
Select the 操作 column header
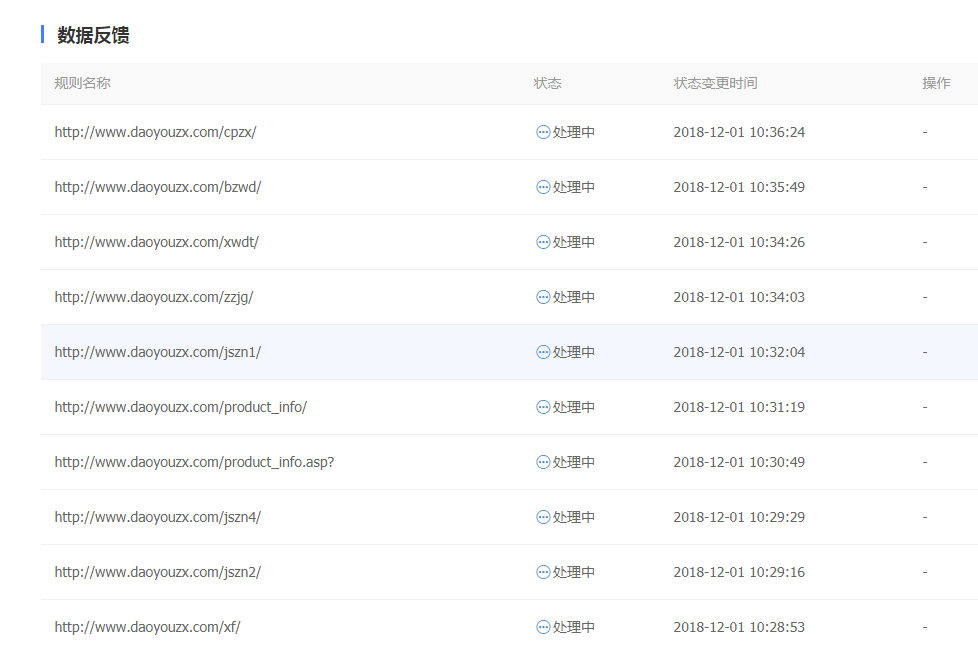(936, 83)
